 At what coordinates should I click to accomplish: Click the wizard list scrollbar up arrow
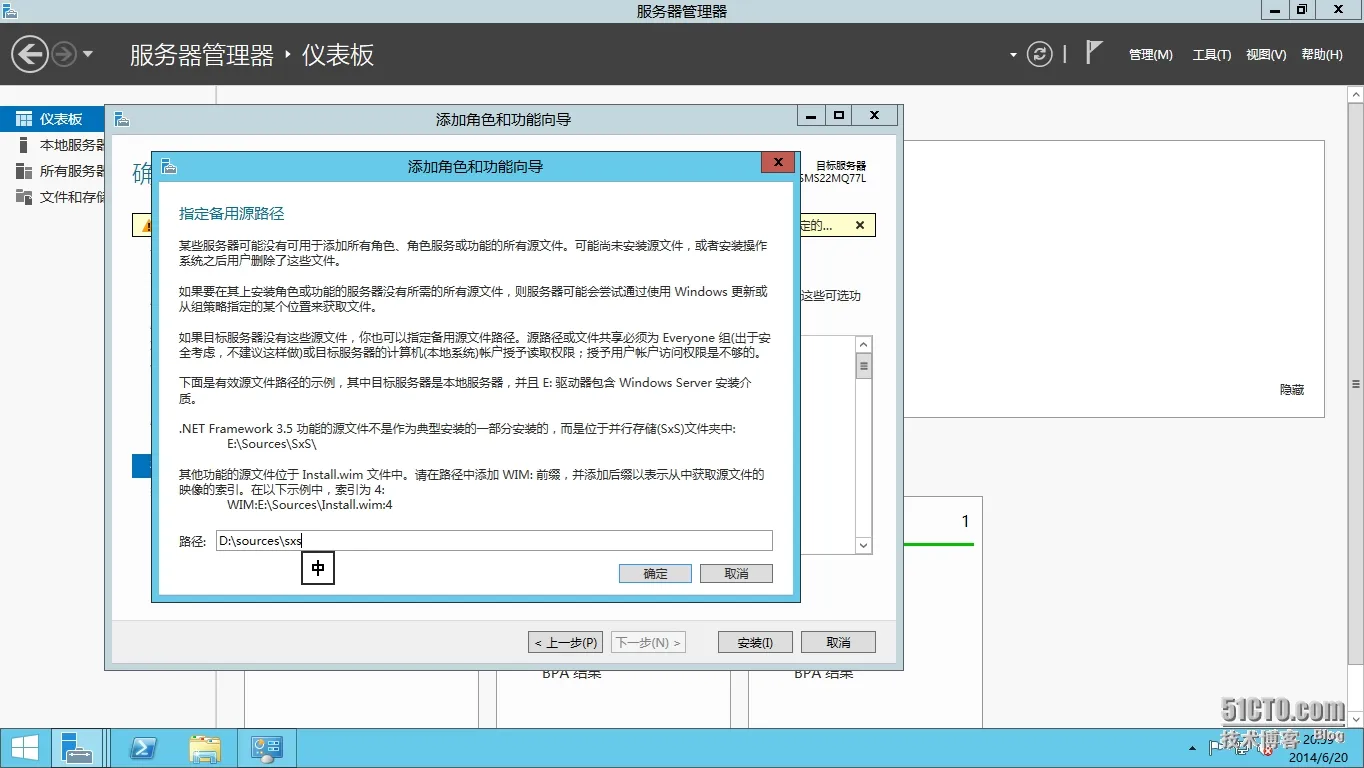(864, 345)
